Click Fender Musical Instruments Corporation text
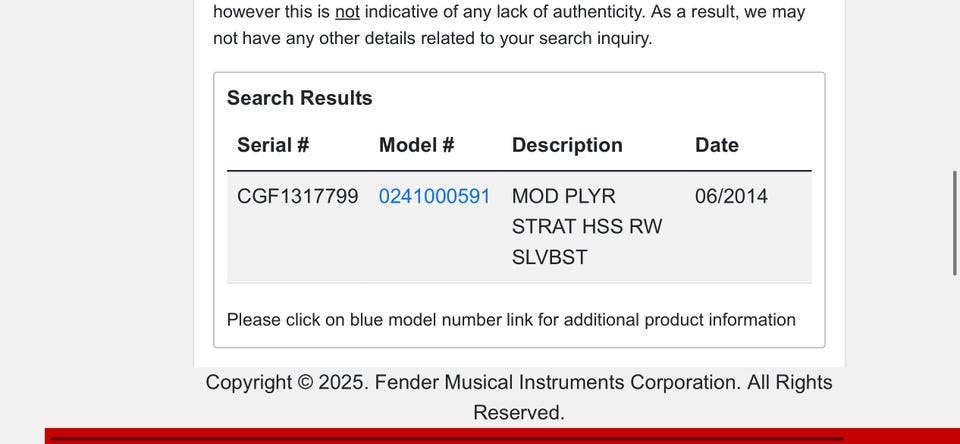Screen dimensions: 960x444 (x=556, y=382)
